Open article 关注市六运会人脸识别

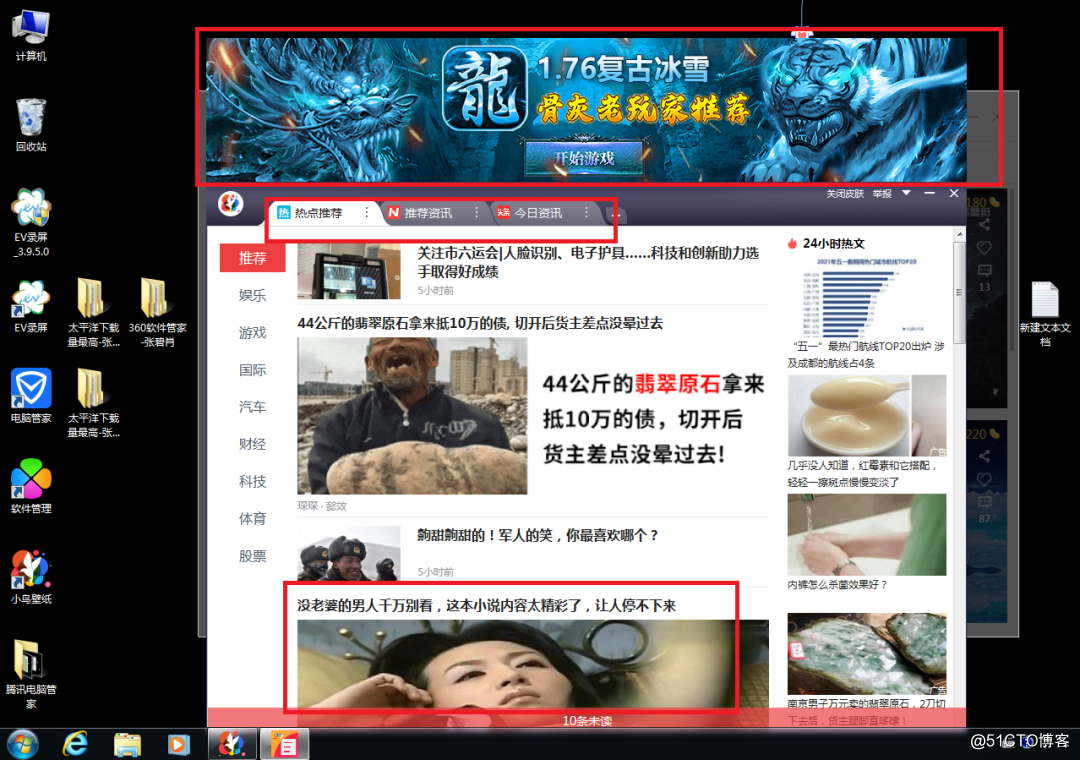[588, 263]
